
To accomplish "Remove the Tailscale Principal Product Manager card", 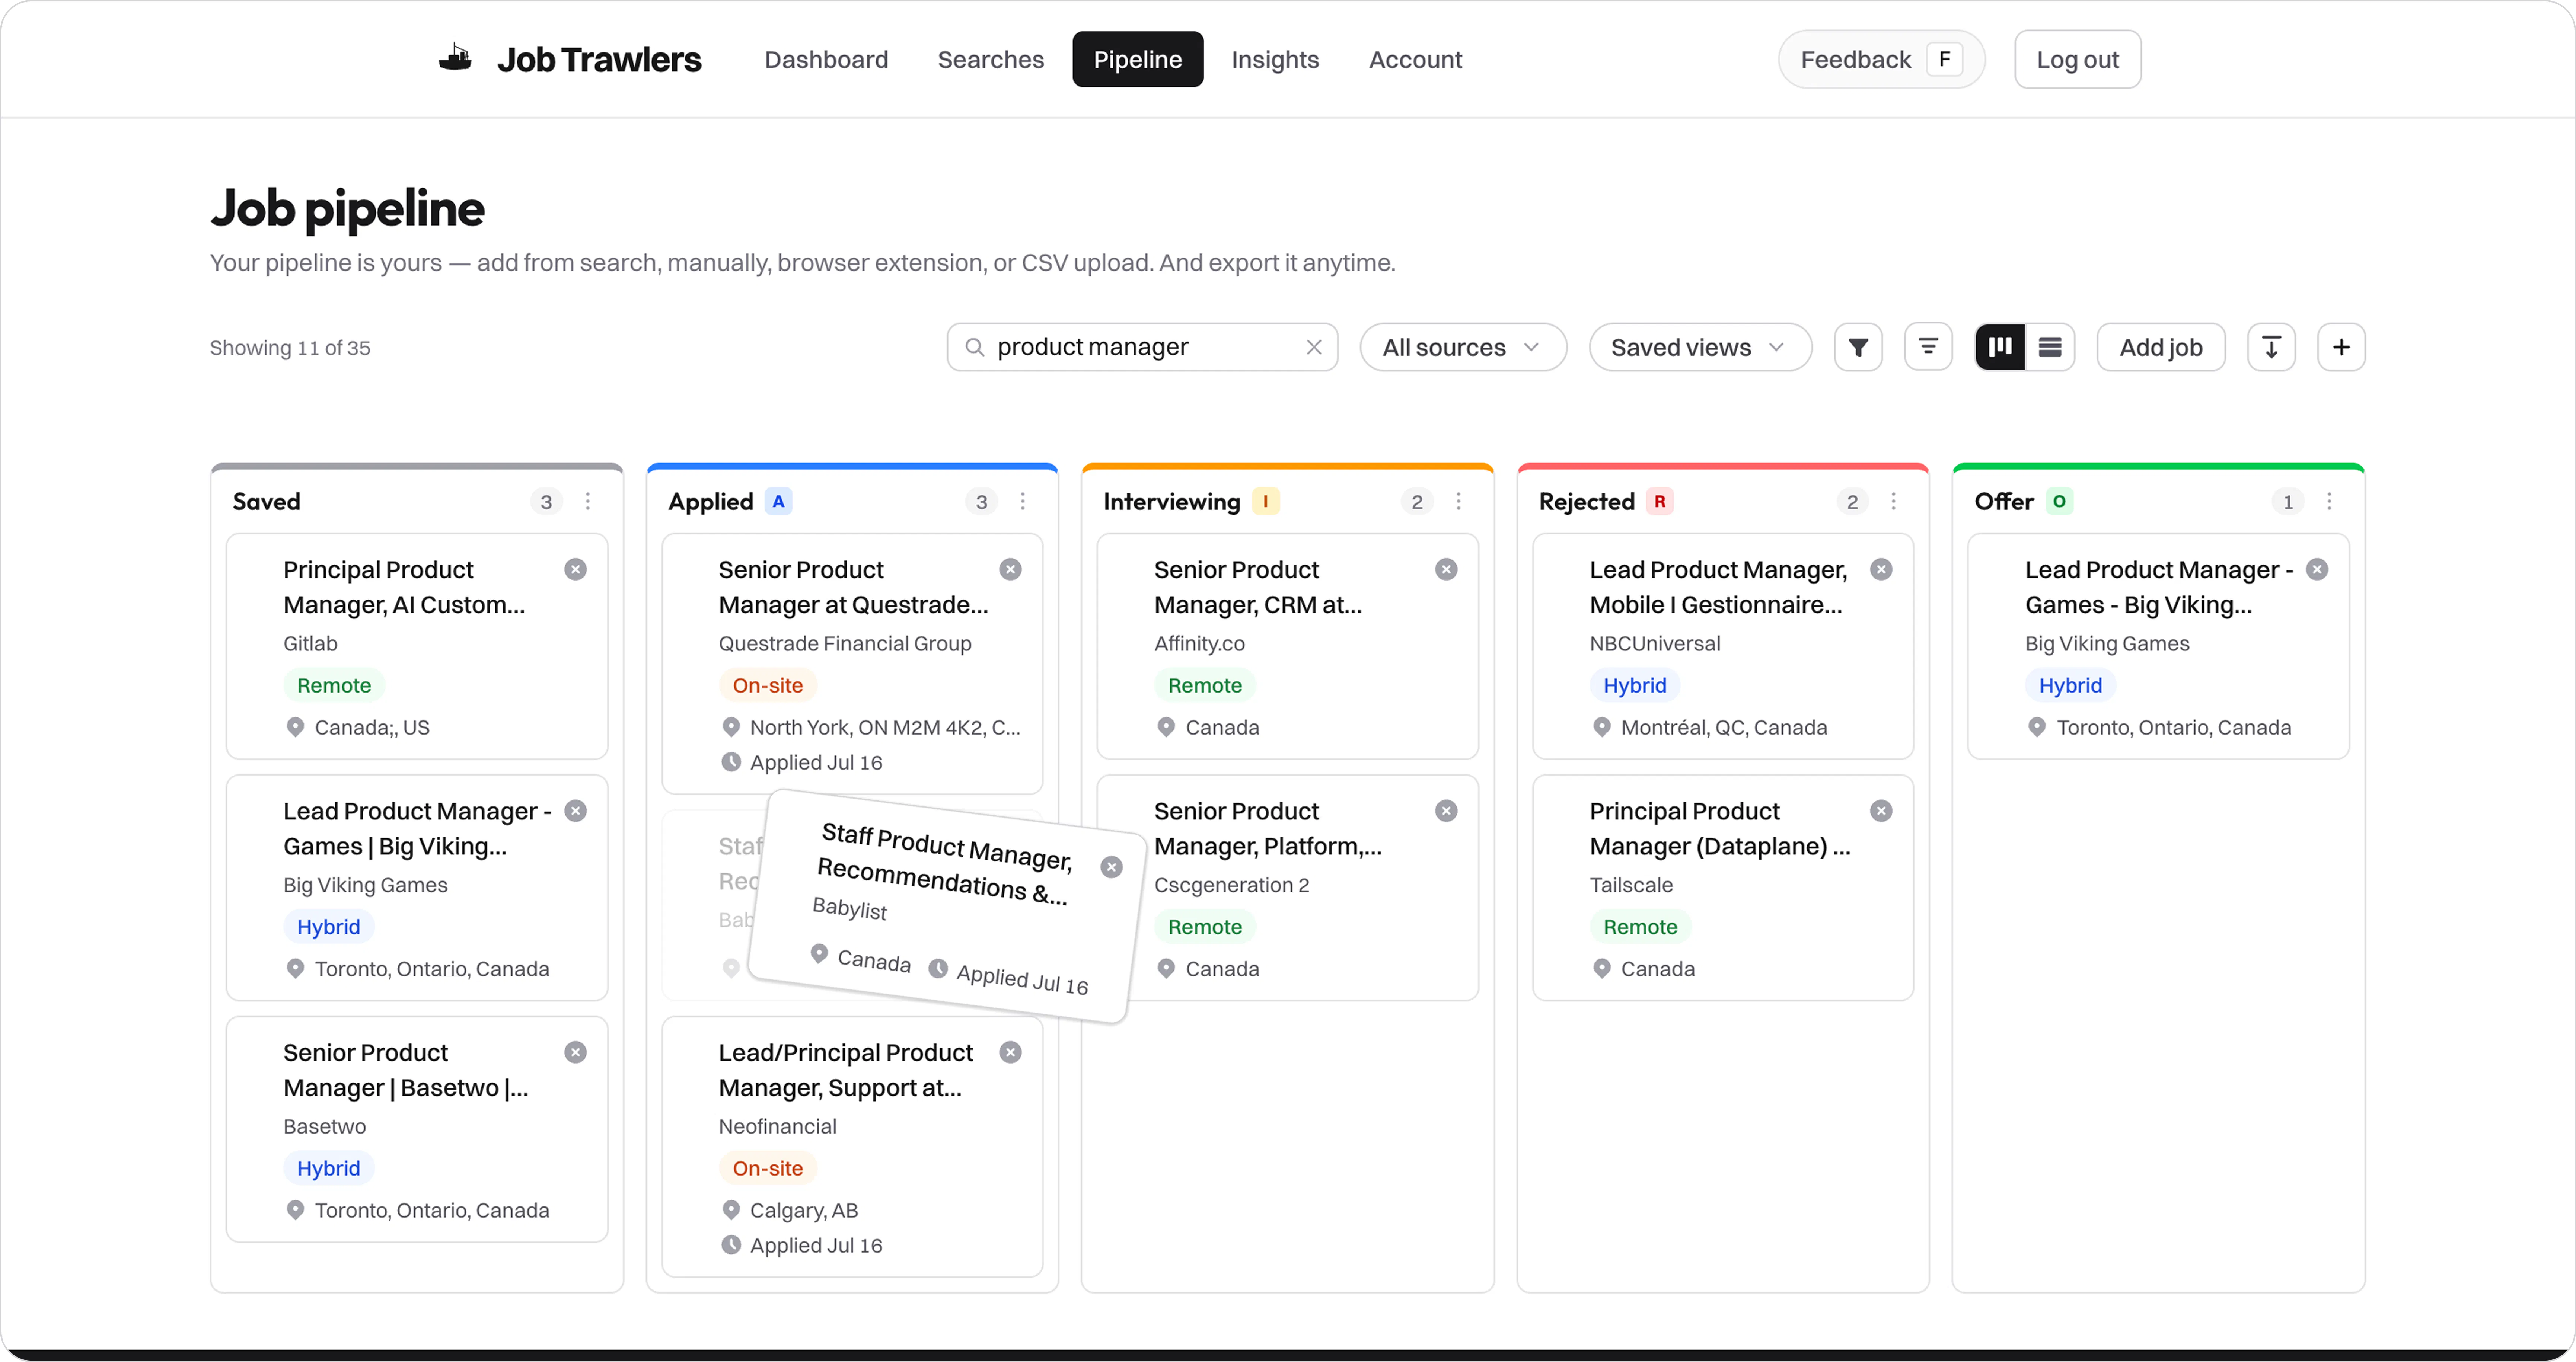I will (x=1881, y=811).
